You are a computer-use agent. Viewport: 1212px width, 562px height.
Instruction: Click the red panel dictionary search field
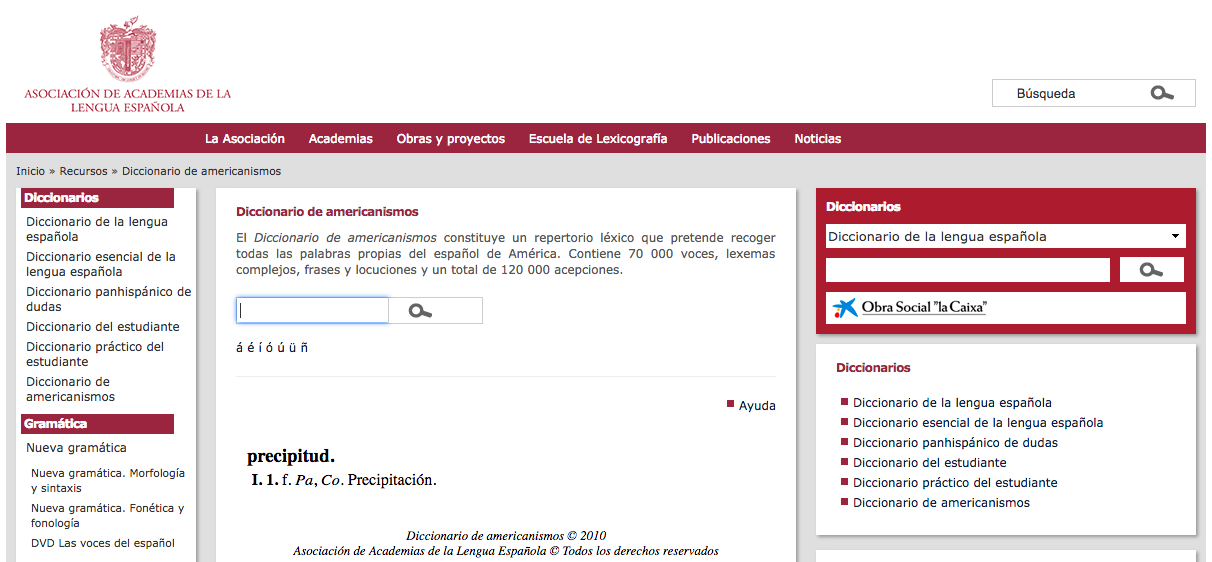[x=967, y=270]
